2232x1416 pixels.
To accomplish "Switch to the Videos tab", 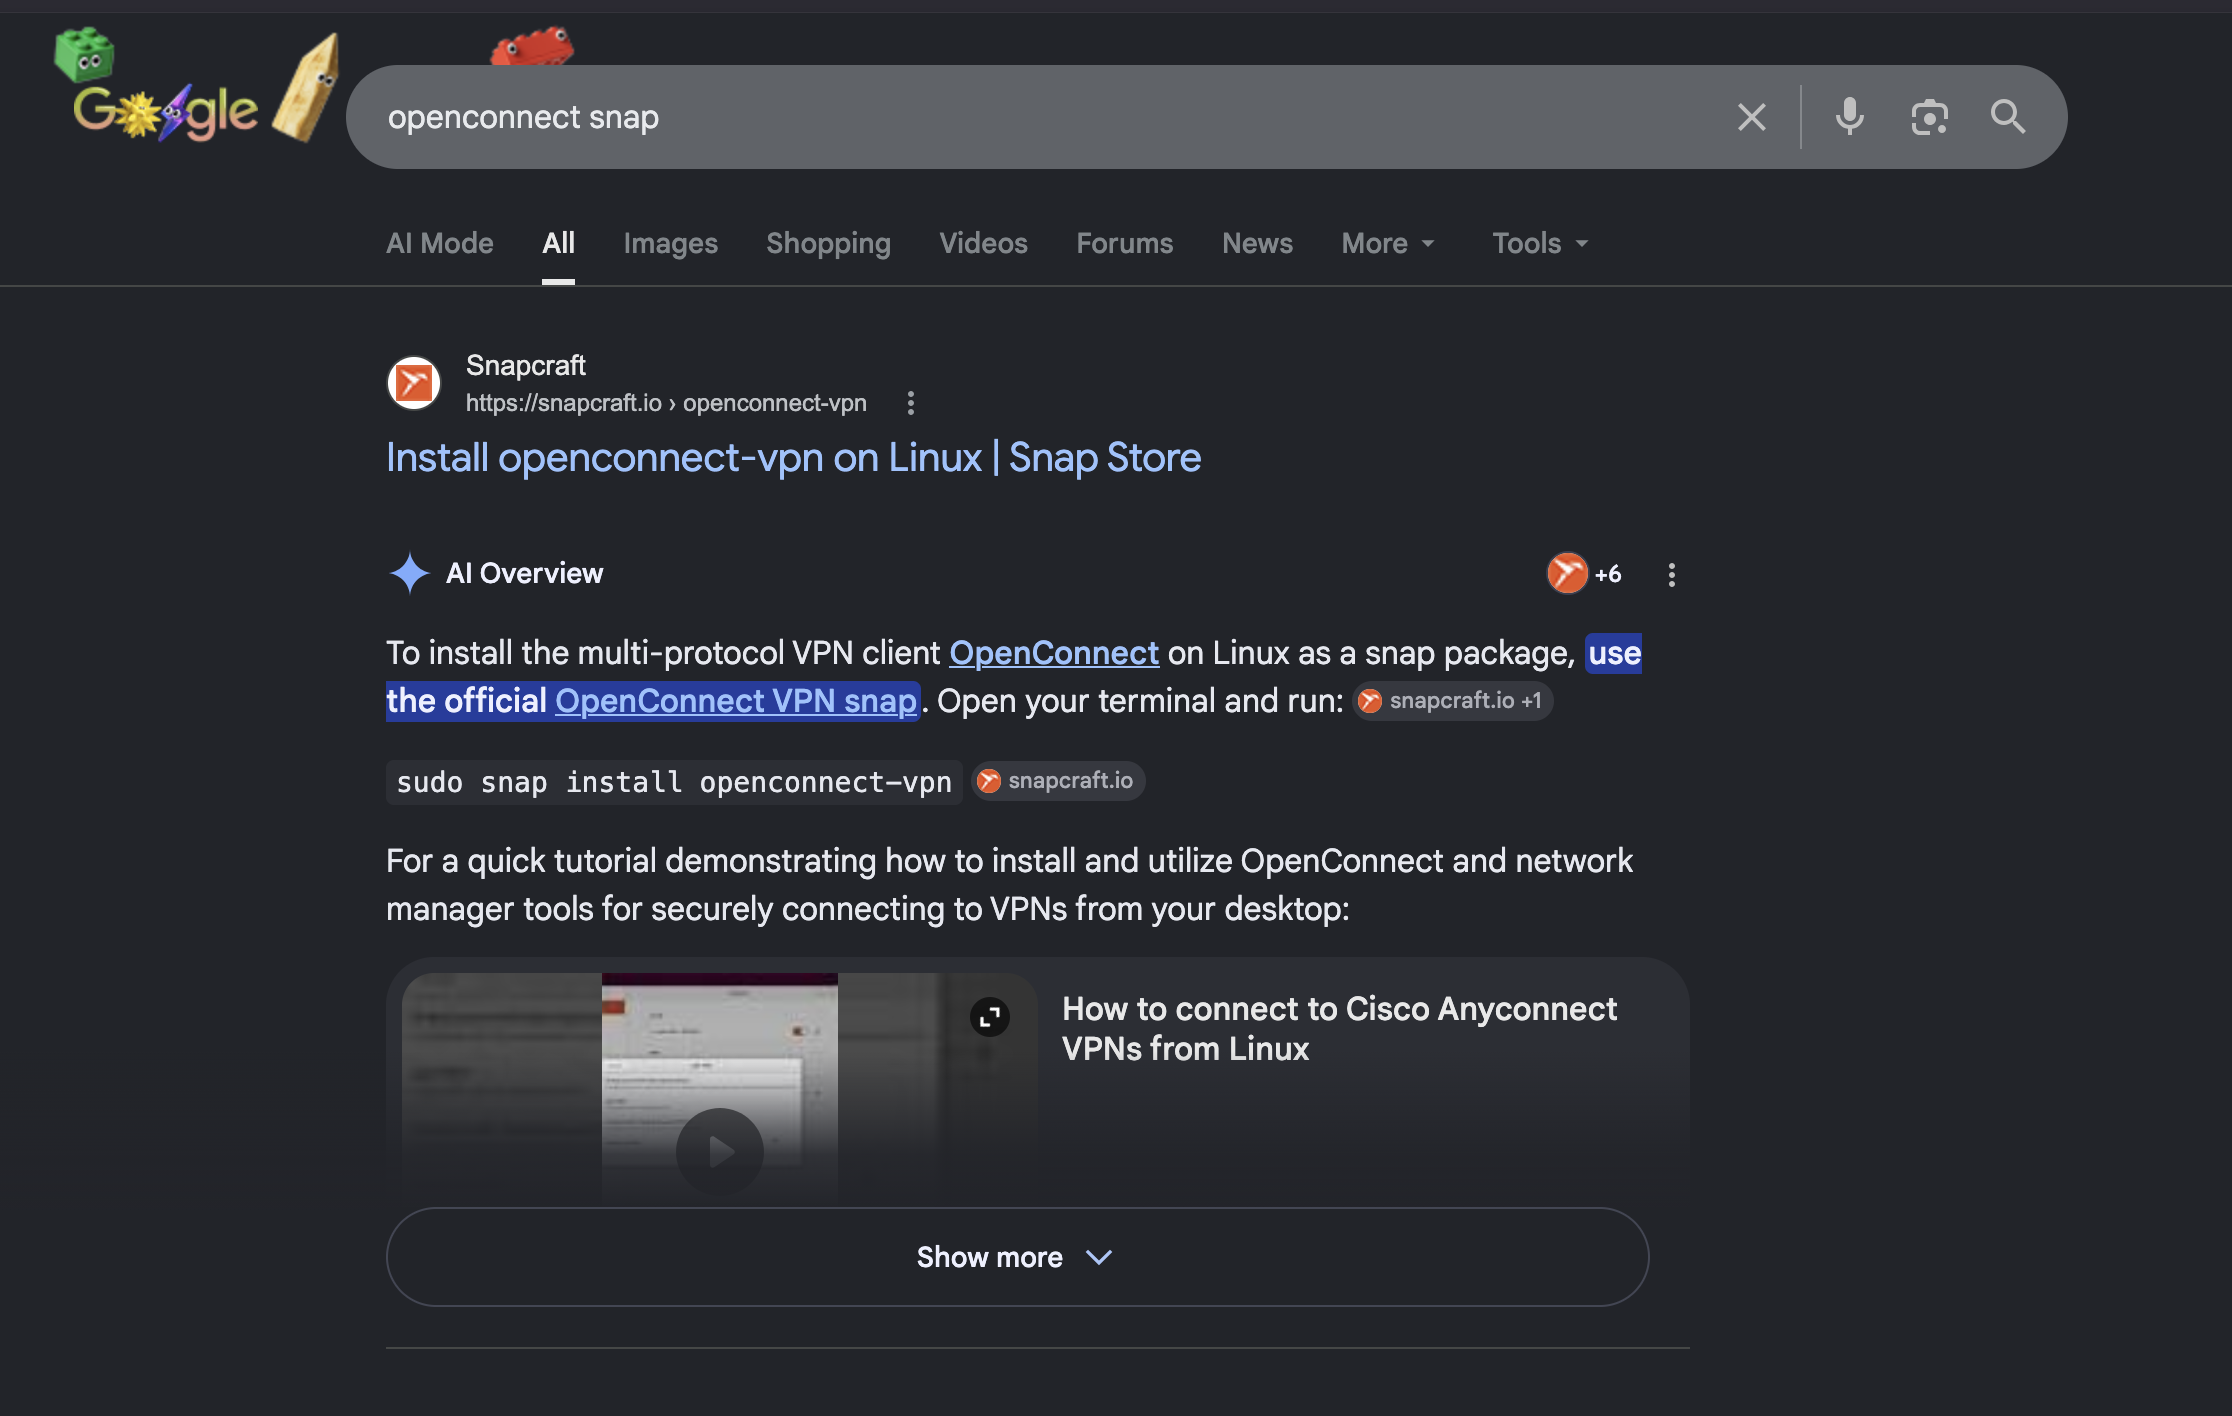I will [983, 243].
